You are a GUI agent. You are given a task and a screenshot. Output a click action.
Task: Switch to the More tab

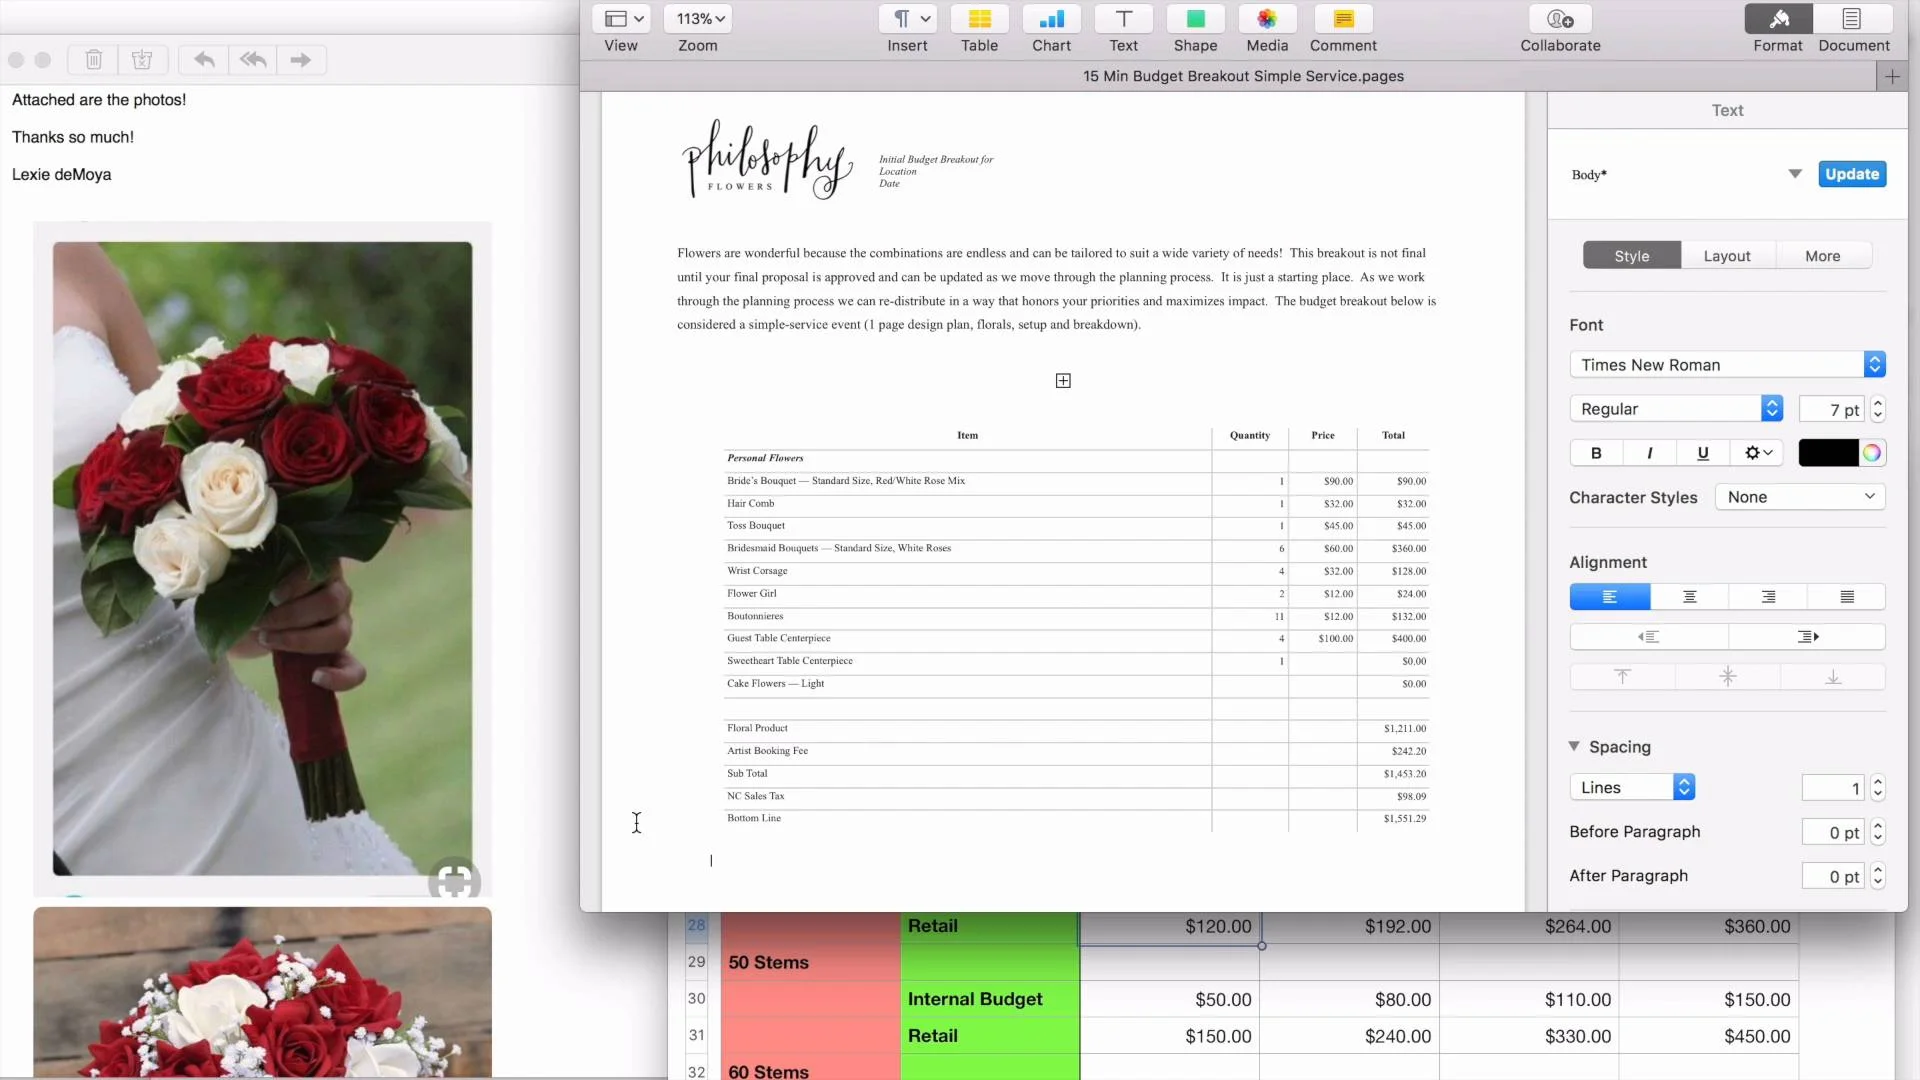click(1822, 256)
